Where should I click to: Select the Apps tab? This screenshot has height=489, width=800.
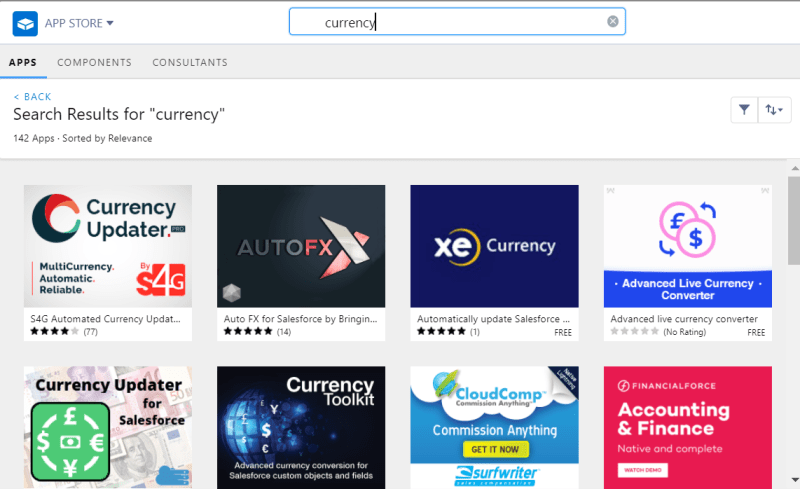click(x=23, y=62)
